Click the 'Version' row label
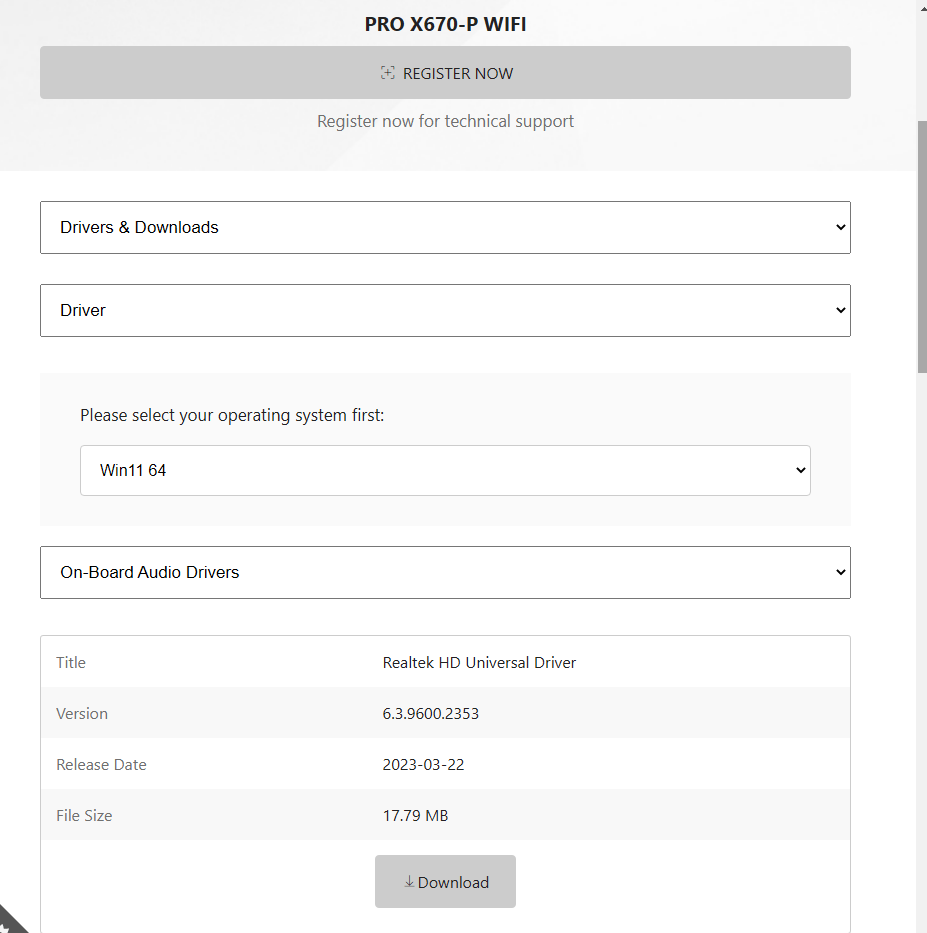This screenshot has height=933, width=927. (82, 713)
